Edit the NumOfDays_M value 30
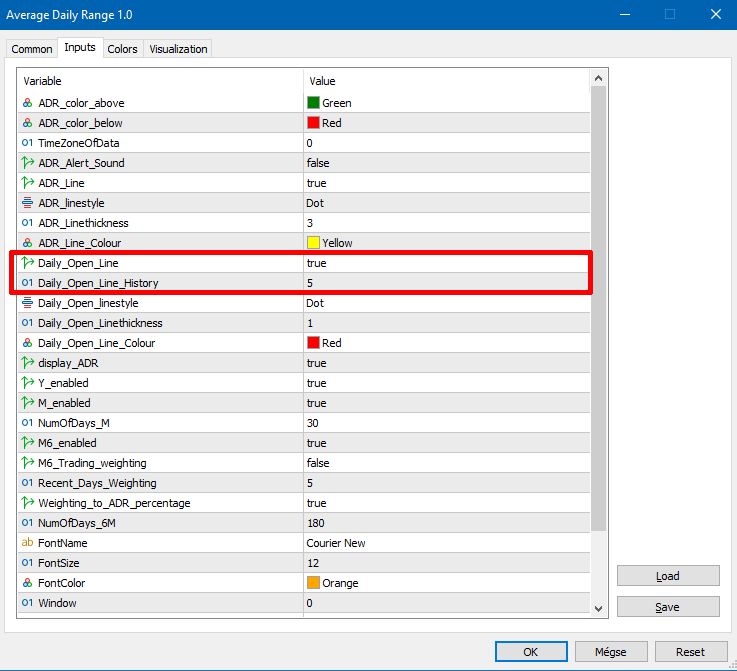 447,423
